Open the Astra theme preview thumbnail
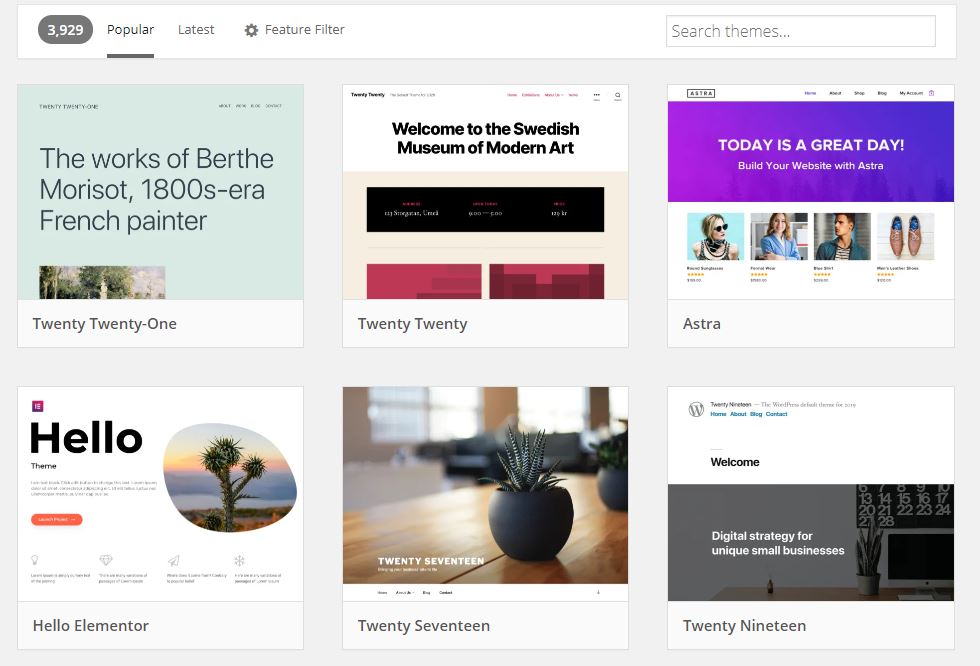 (811, 192)
